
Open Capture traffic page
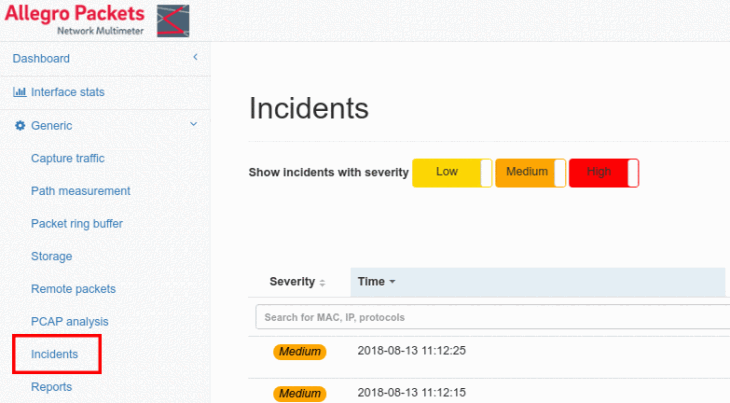[x=68, y=158]
